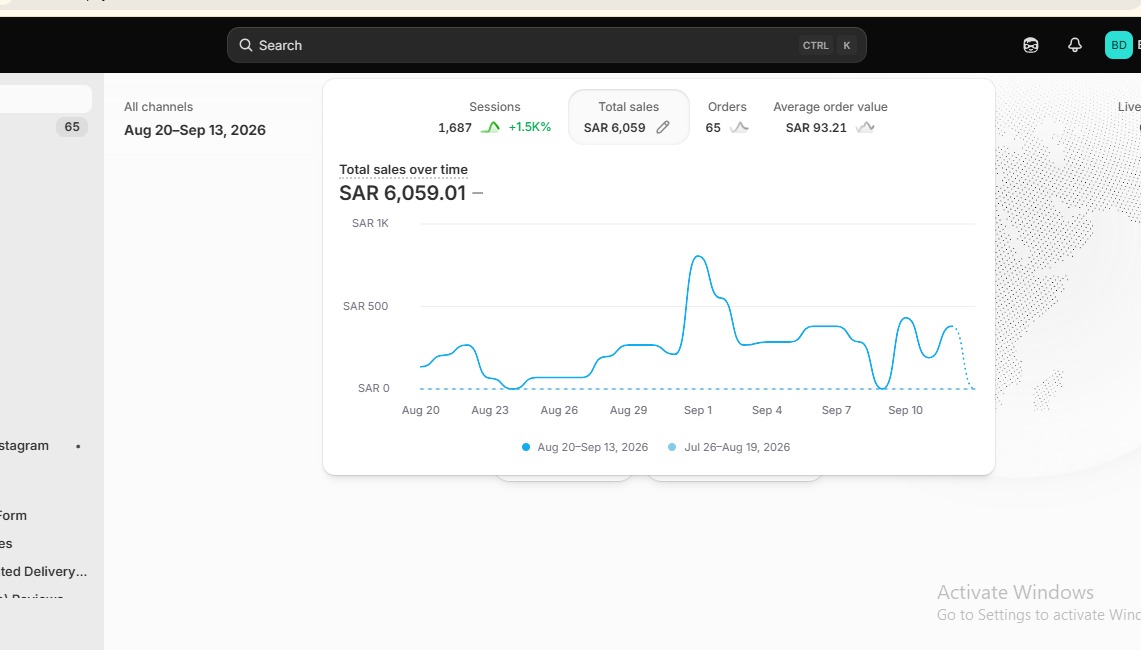Open the sidebar 'ted Delivery...' app
The width and height of the screenshot is (1141, 650).
tap(44, 571)
